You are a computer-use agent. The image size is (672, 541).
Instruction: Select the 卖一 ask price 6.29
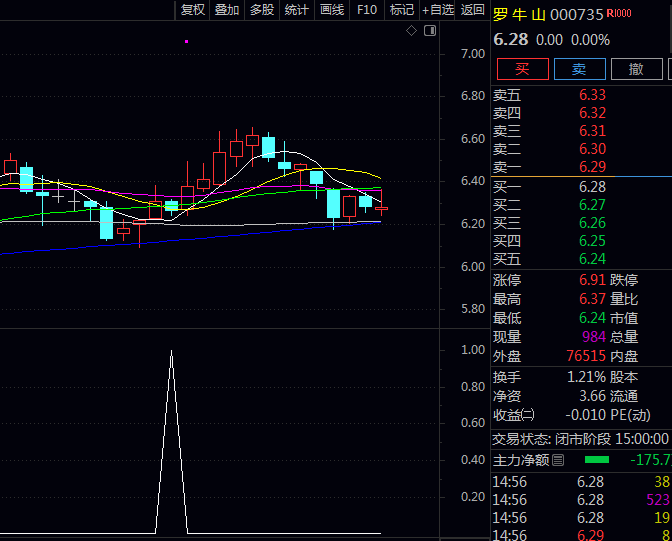pyautogui.click(x=592, y=167)
